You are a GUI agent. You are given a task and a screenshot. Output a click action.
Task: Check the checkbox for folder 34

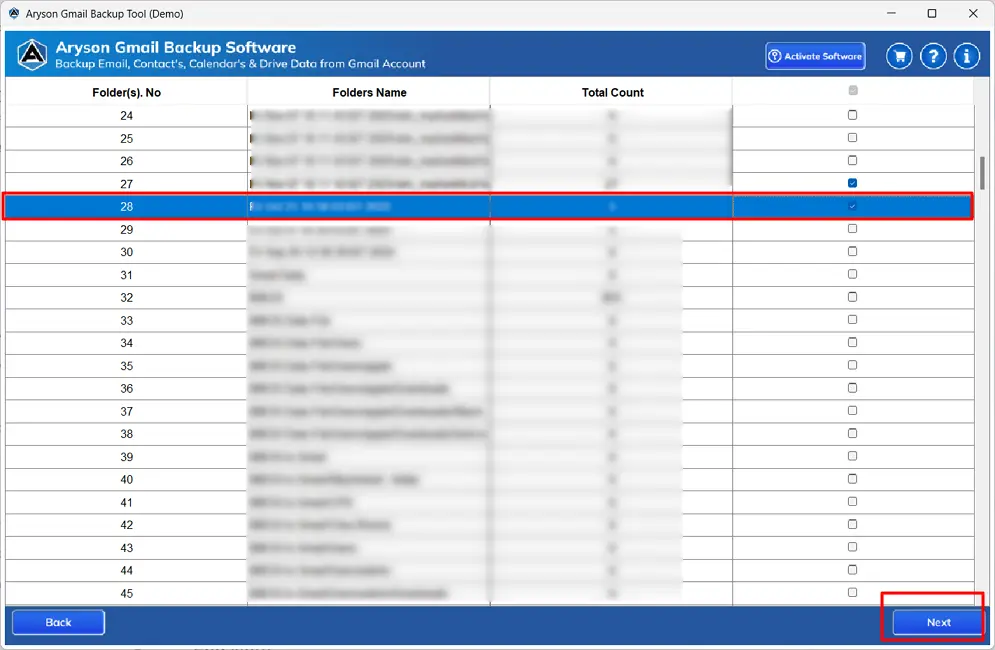[x=852, y=342]
